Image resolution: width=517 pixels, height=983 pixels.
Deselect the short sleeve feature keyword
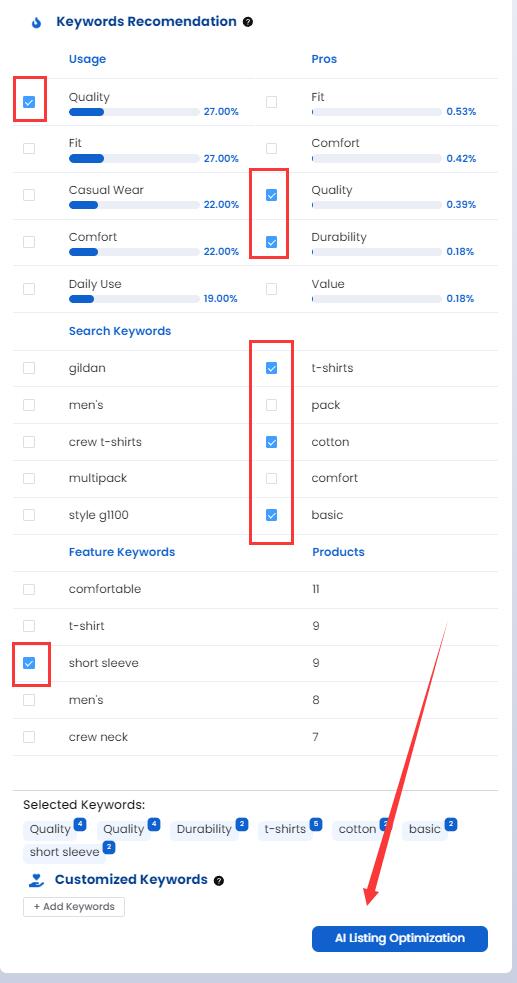(29, 663)
